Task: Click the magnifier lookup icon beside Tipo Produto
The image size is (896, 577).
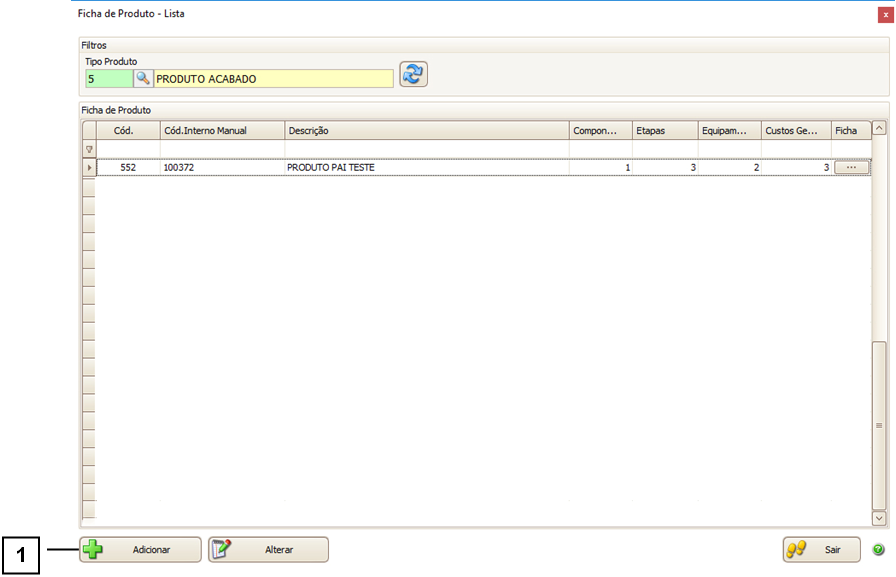Action: coord(143,78)
